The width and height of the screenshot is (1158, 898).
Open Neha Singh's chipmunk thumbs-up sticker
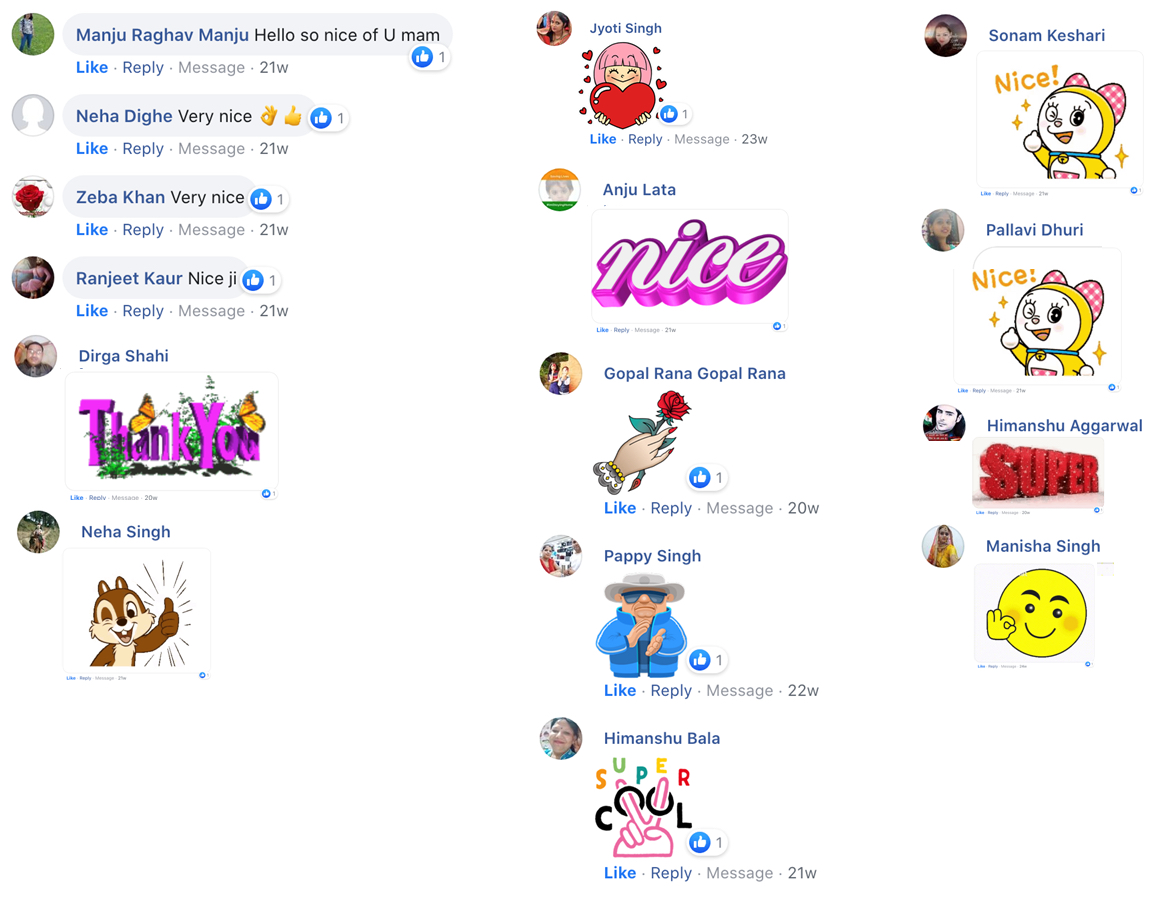[x=137, y=610]
